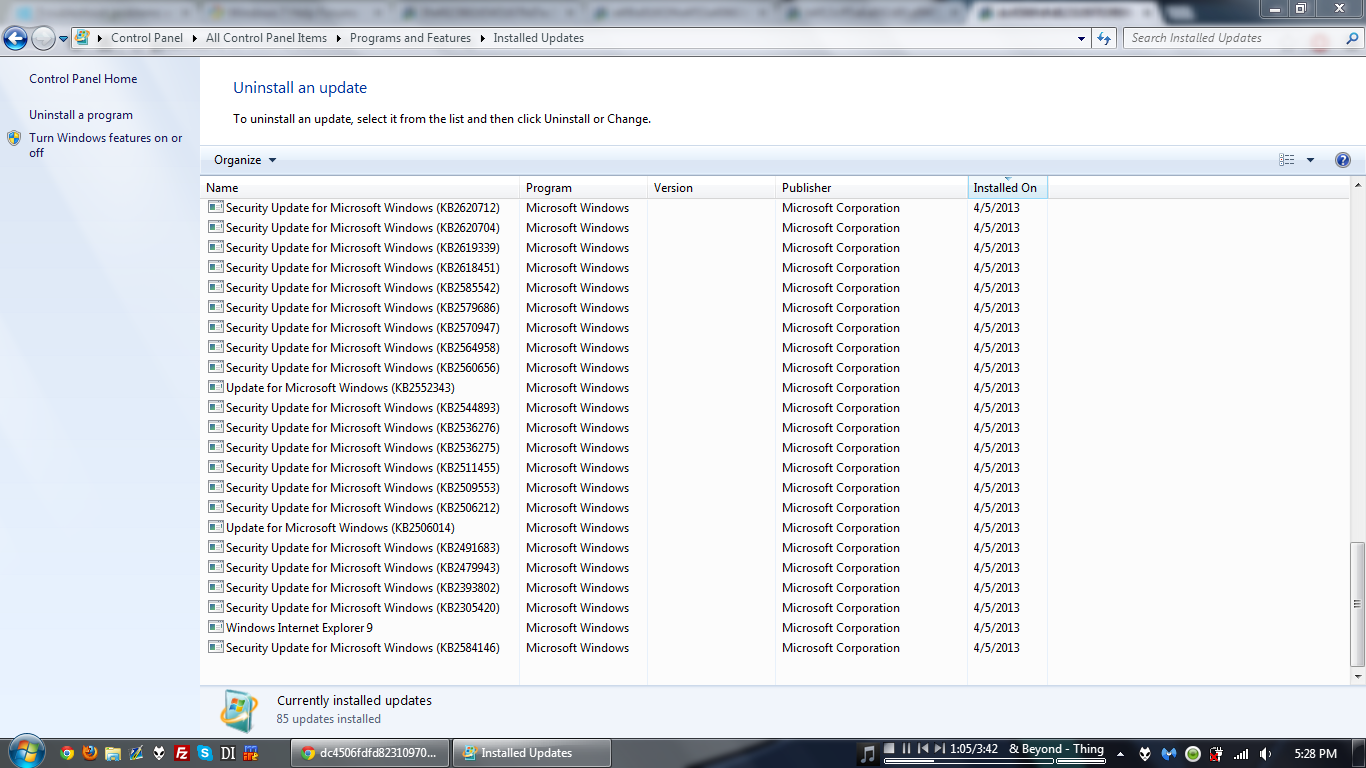This screenshot has height=768, width=1366.
Task: Launch FileZilla from quick launch
Action: 182,753
